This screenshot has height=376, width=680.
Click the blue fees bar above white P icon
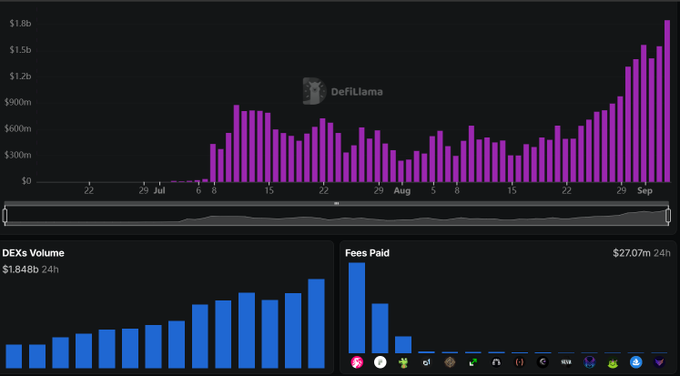coord(380,328)
